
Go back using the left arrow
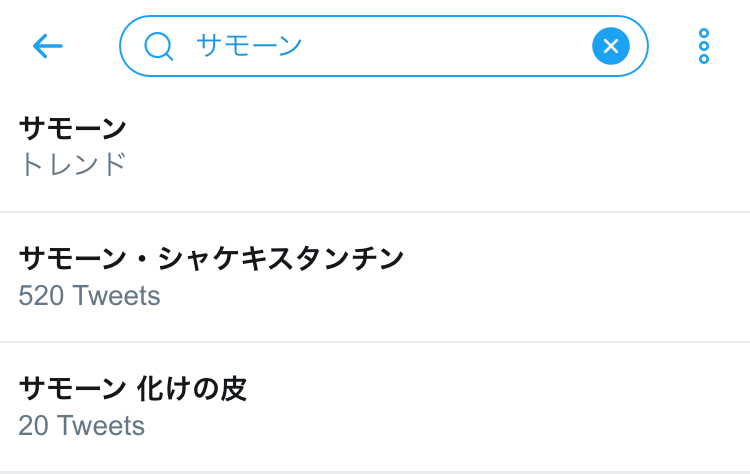(x=47, y=46)
